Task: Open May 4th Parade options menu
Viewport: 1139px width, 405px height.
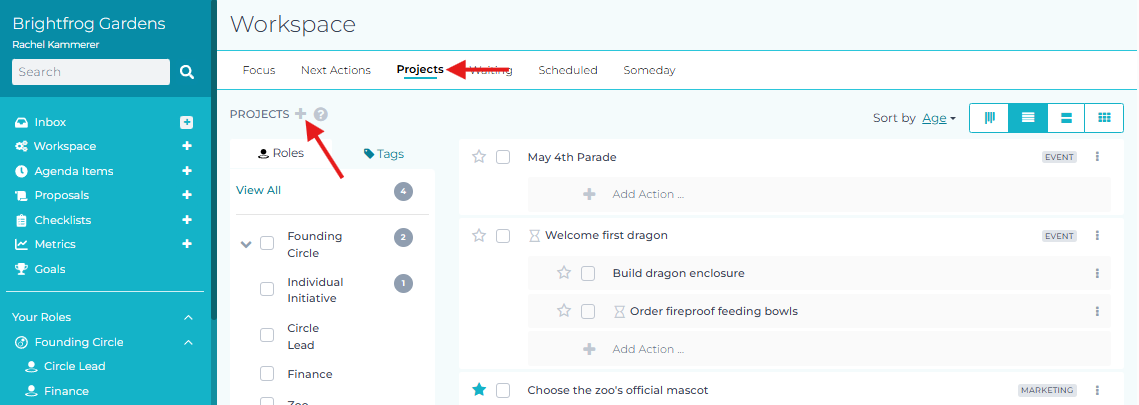Action: pyautogui.click(x=1097, y=157)
